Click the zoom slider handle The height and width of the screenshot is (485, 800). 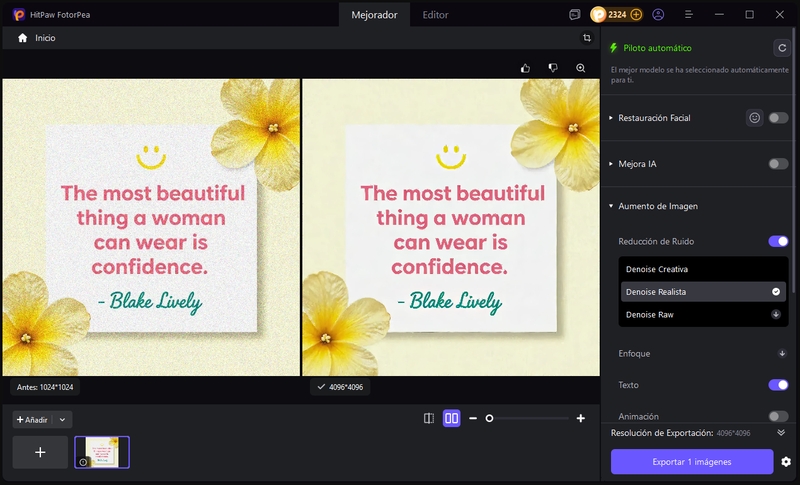[489, 418]
